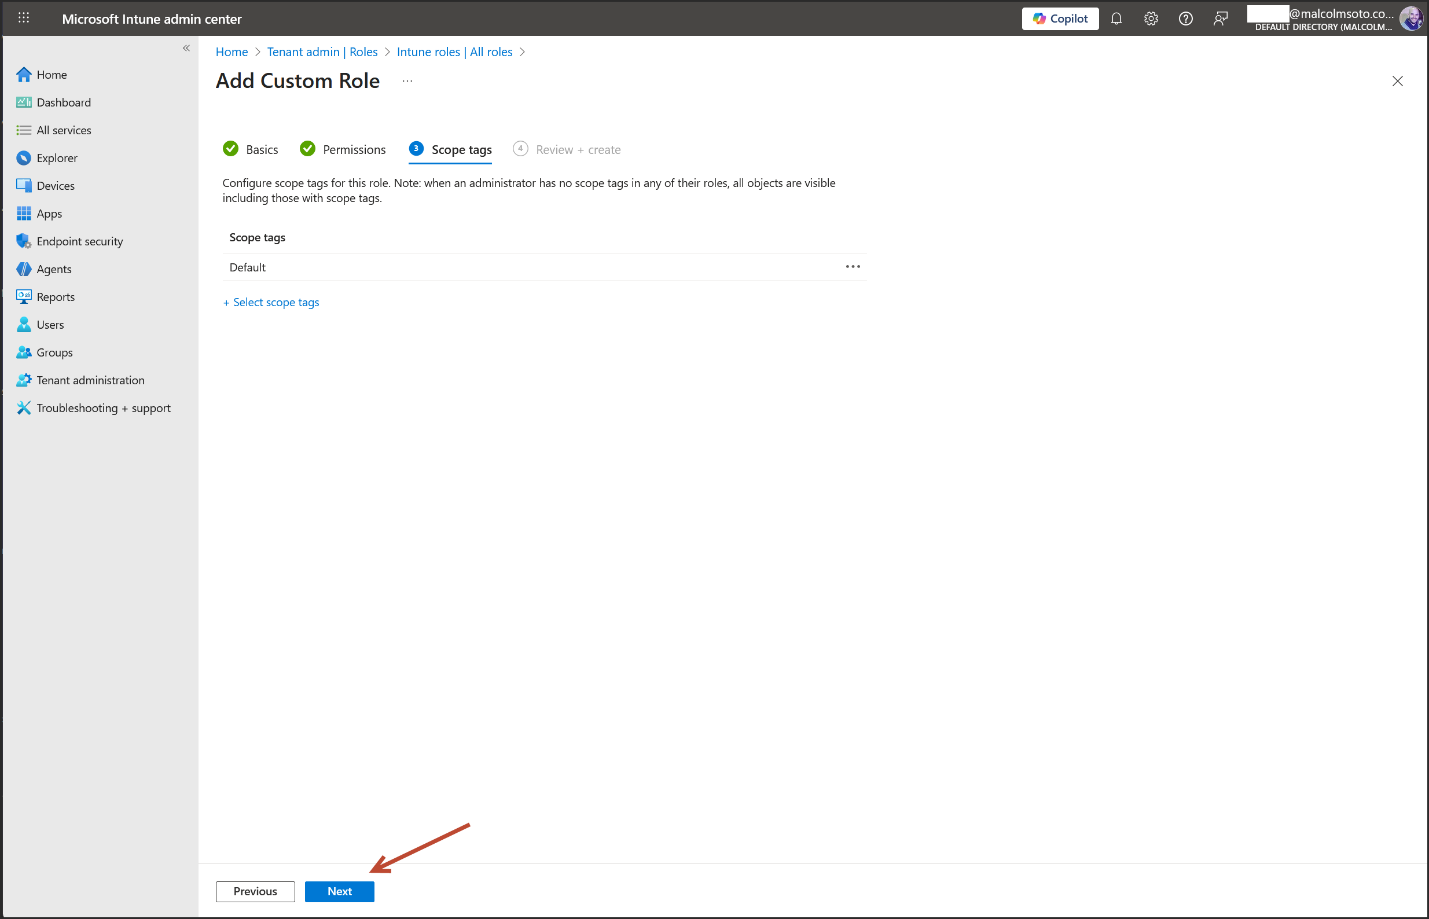Screen dimensions: 1429x919
Task: Open Endpoint security in sidebar
Action: [79, 242]
